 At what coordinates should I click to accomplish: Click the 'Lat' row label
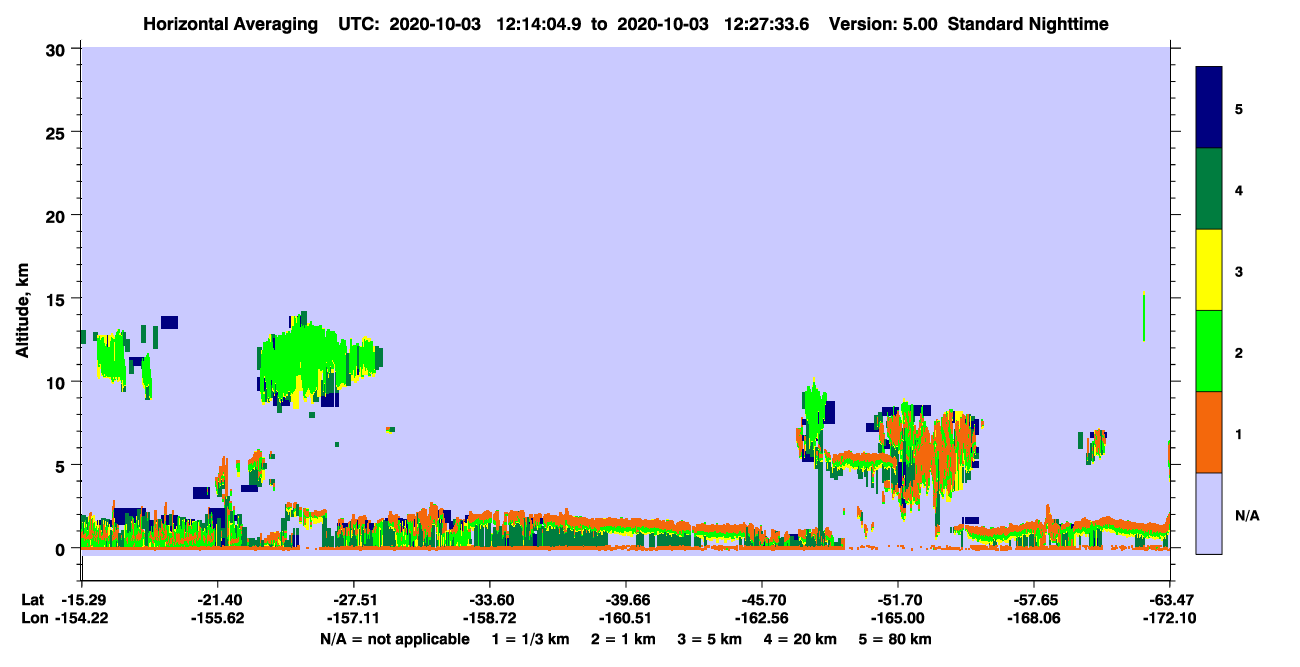33,600
